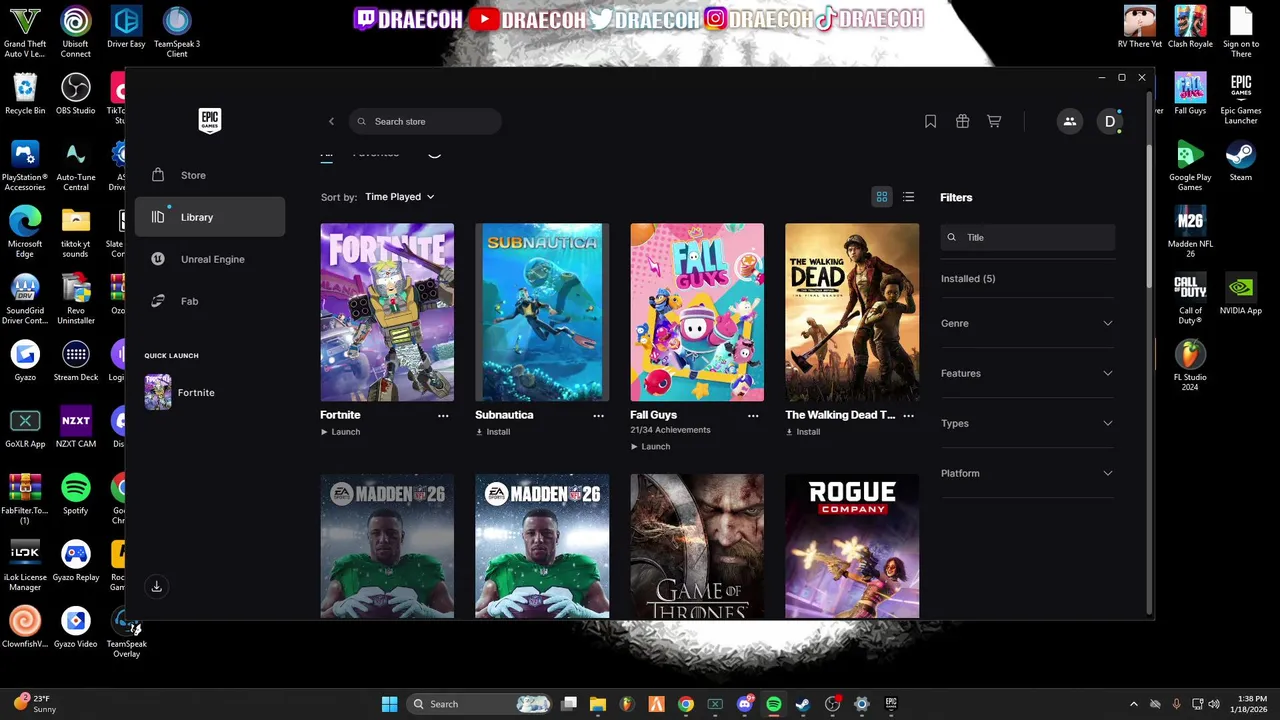1280x720 pixels.
Task: Open the D account profile avatar
Action: [1109, 121]
